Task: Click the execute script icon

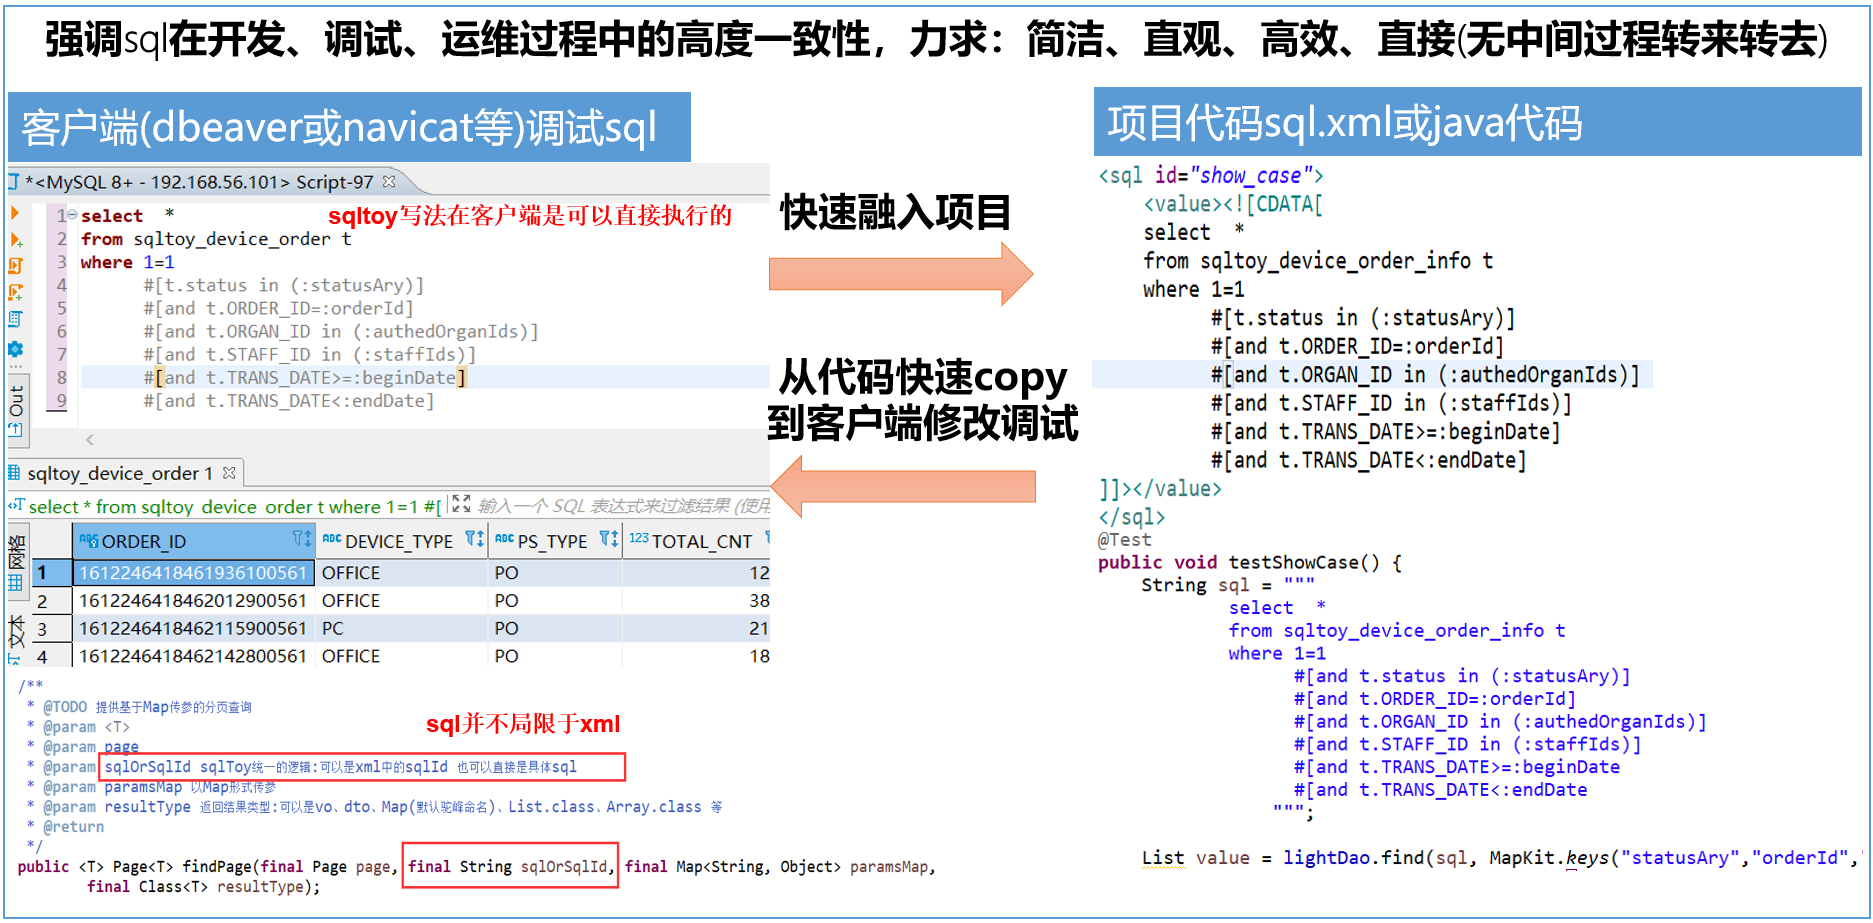Action: 16,266
